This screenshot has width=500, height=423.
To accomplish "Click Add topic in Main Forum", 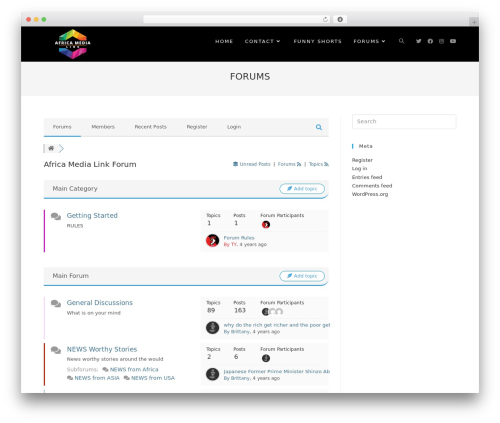I will click(x=302, y=276).
